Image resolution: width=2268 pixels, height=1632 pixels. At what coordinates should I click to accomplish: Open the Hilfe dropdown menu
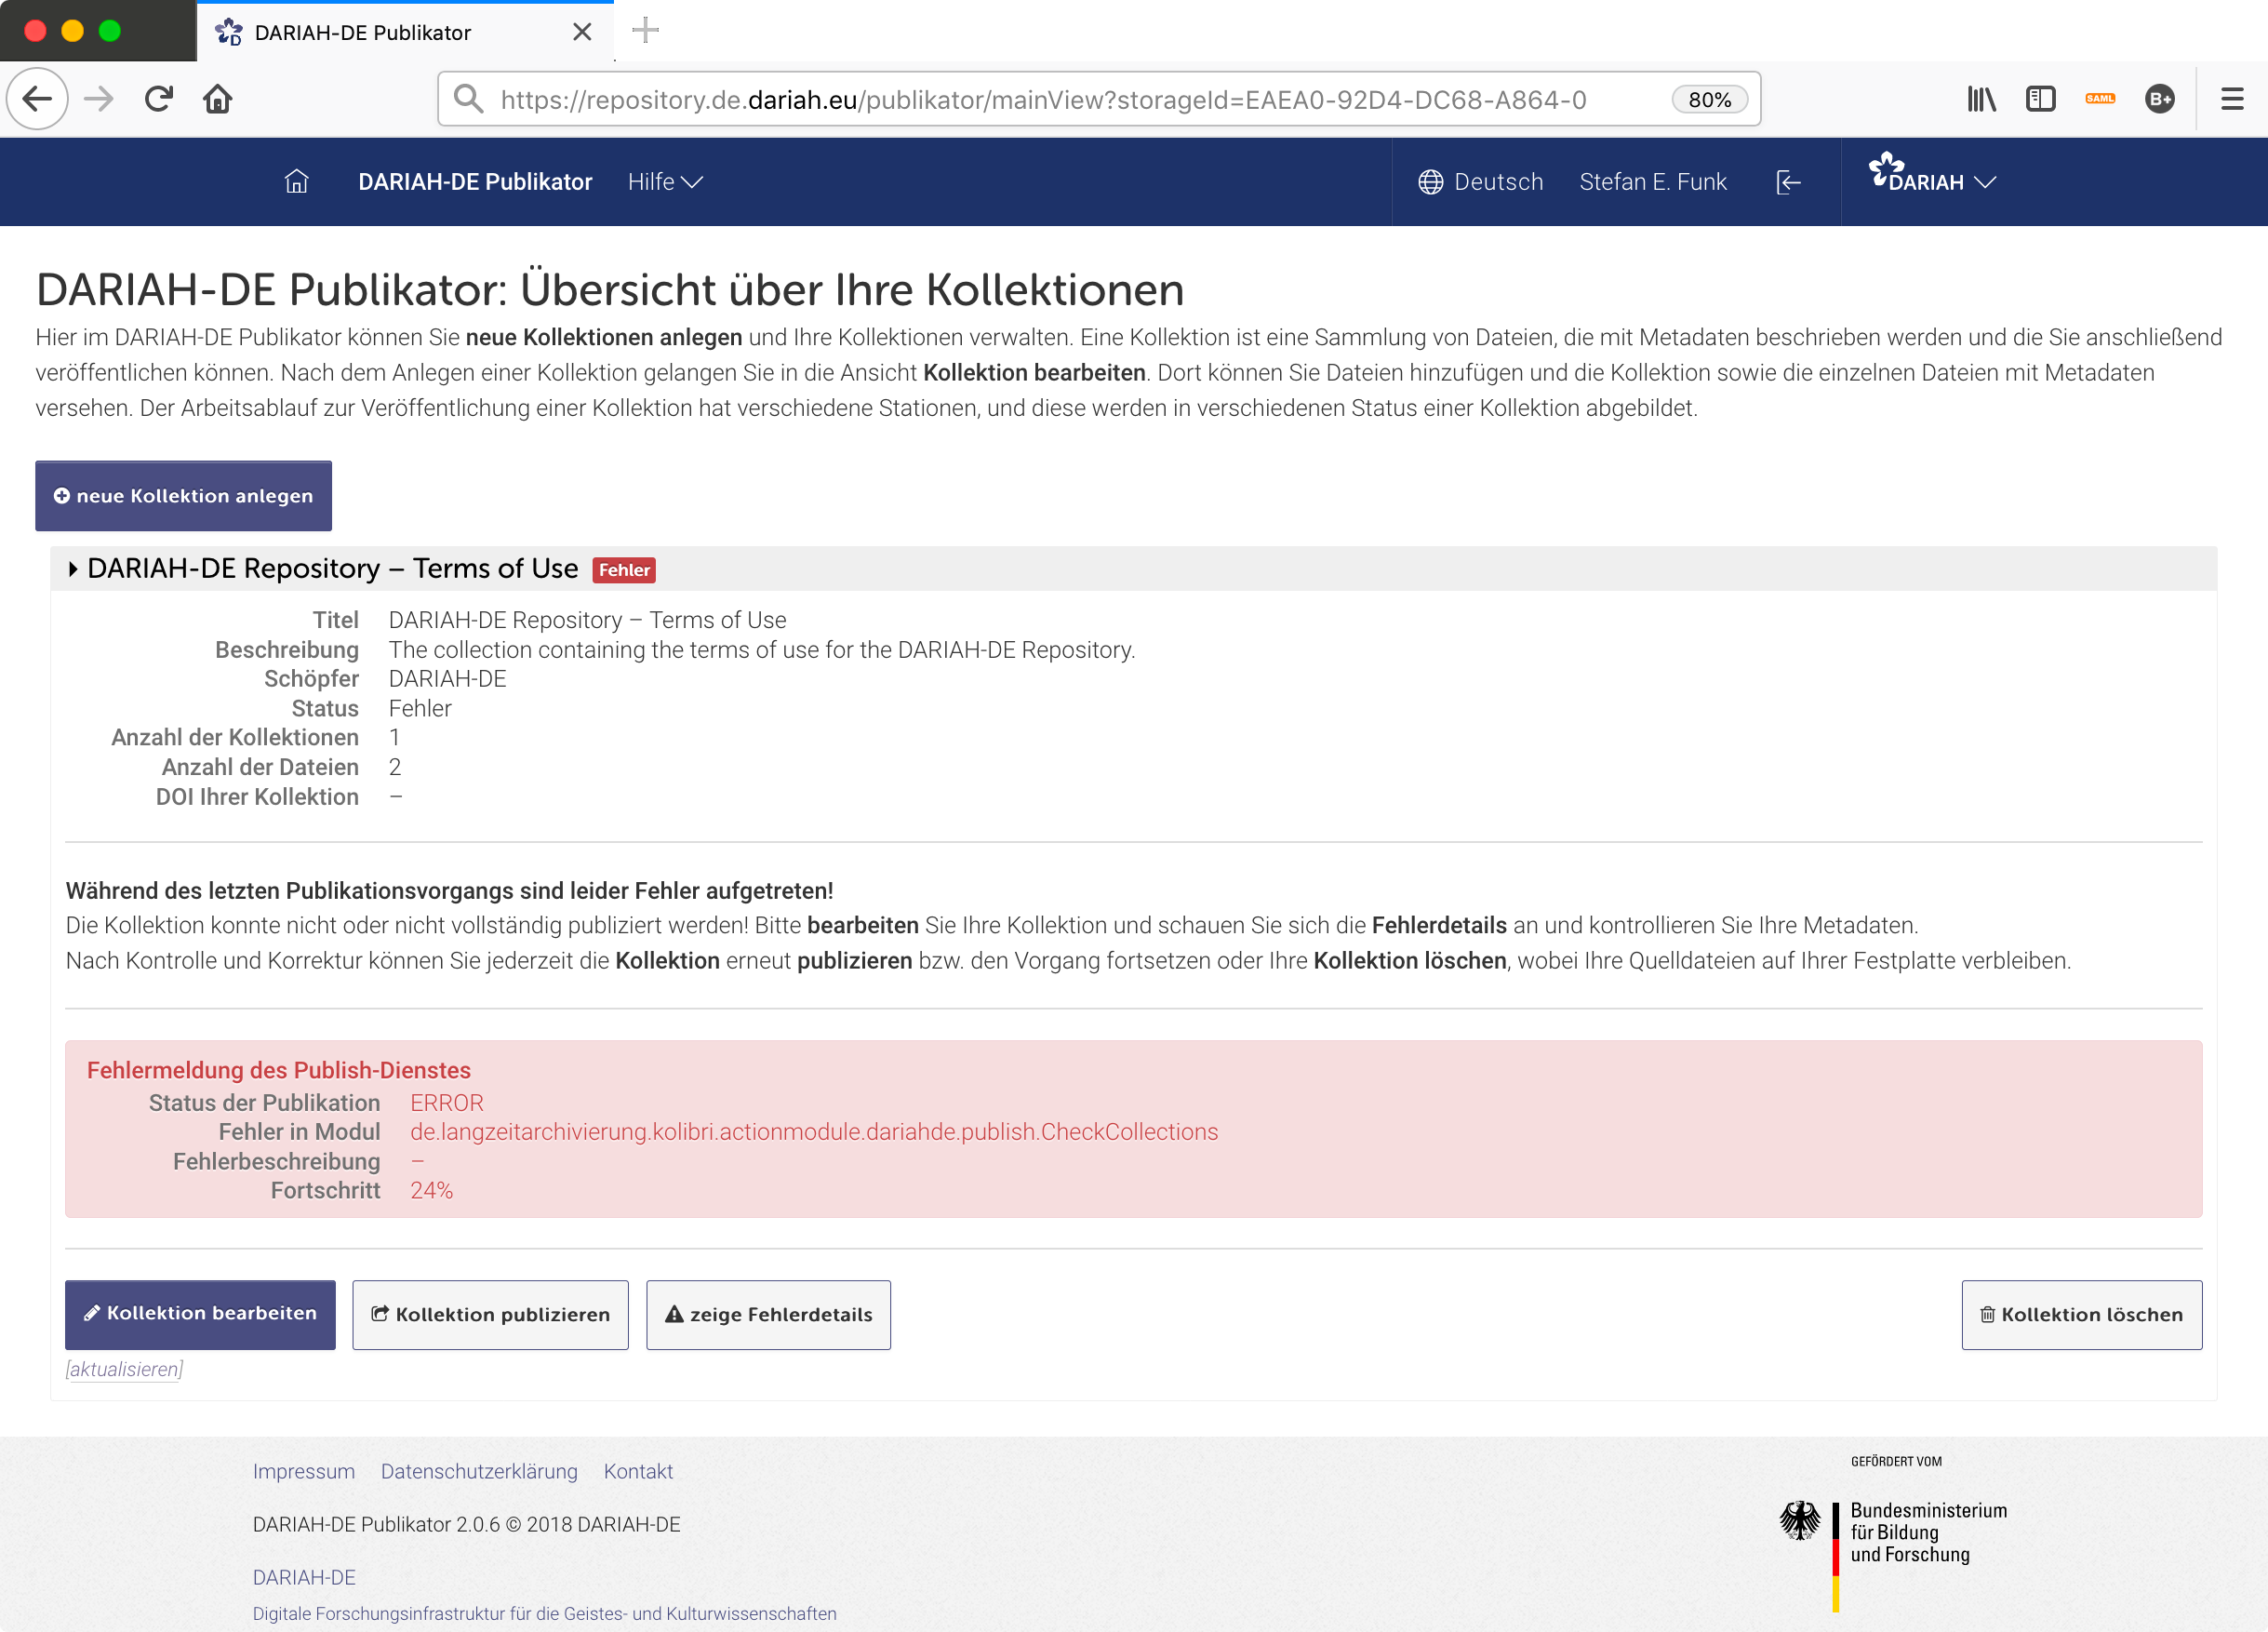[663, 181]
